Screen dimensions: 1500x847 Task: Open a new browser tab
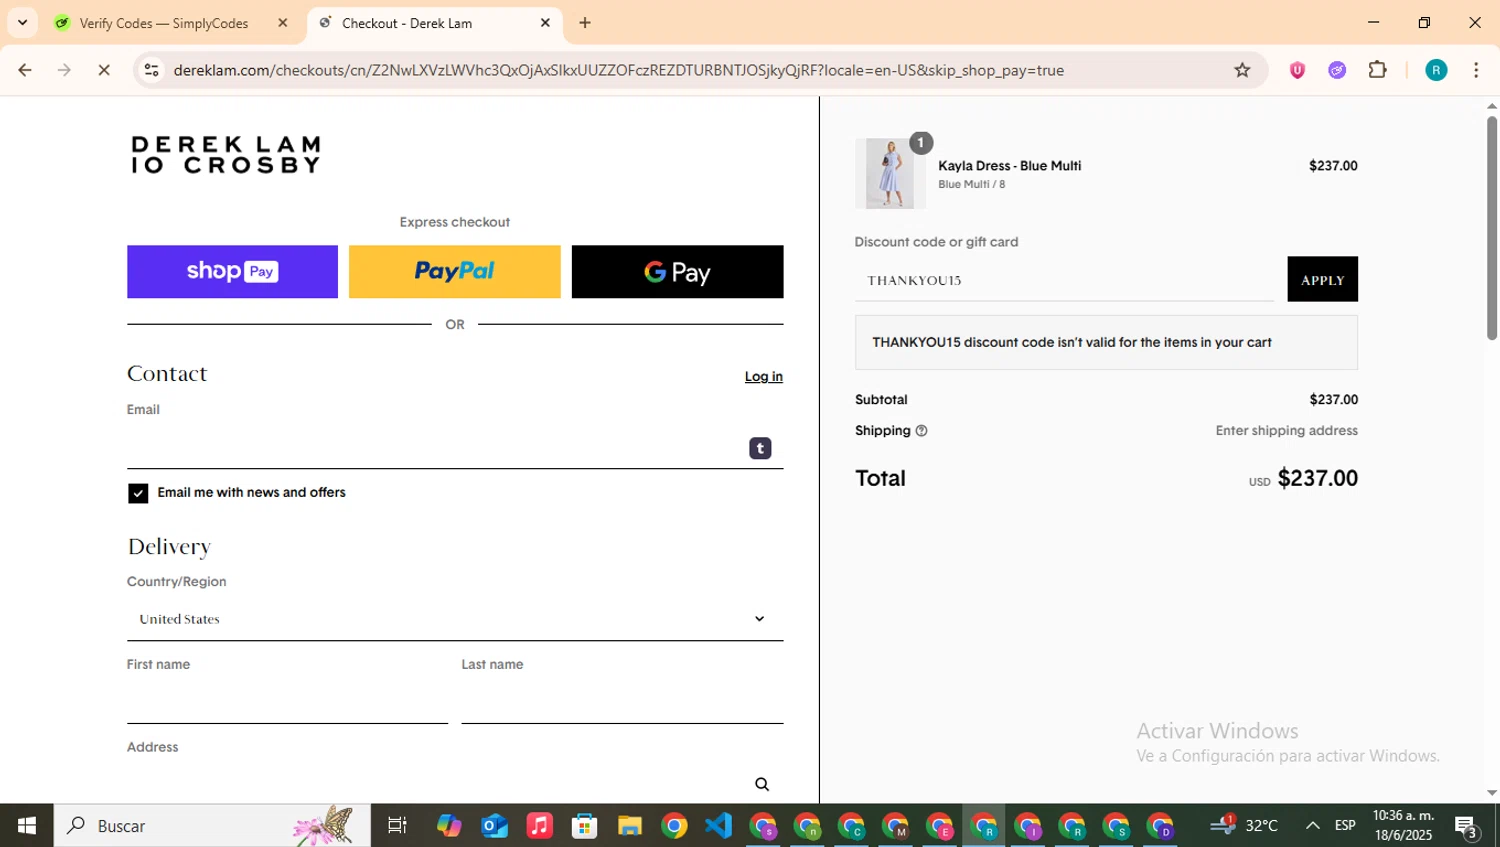[585, 23]
